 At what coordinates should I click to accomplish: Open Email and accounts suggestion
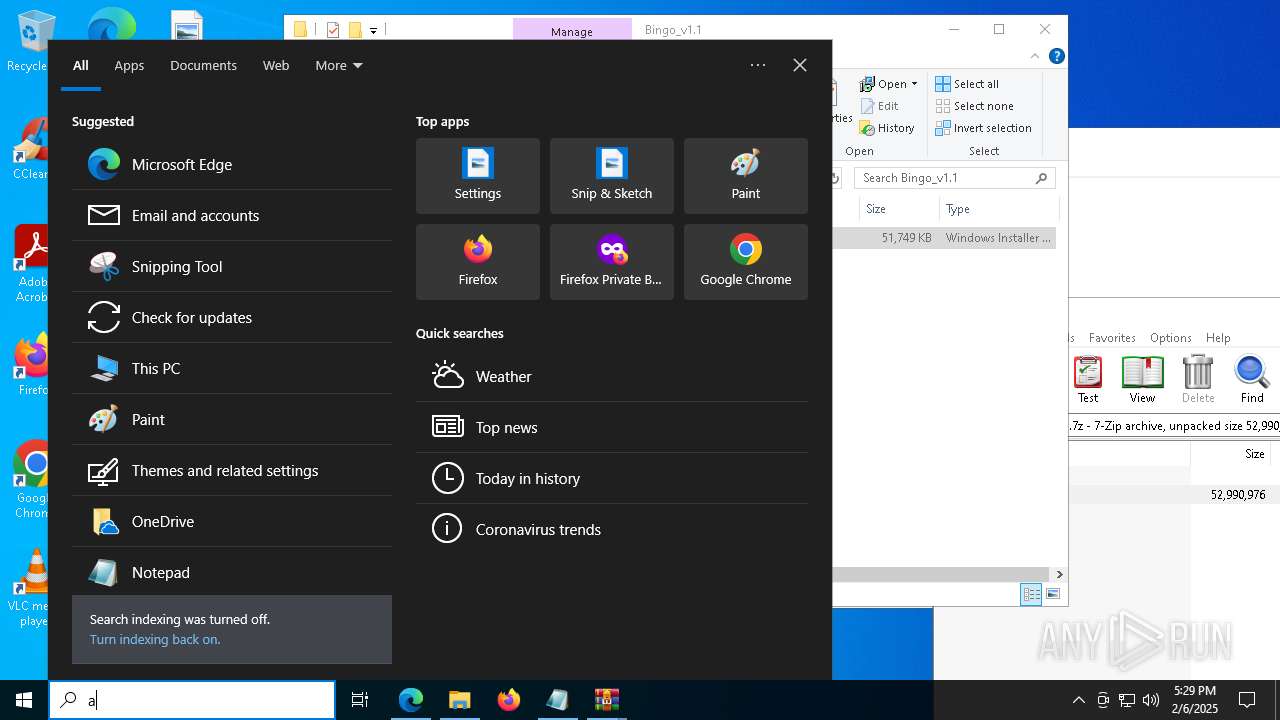(x=232, y=215)
